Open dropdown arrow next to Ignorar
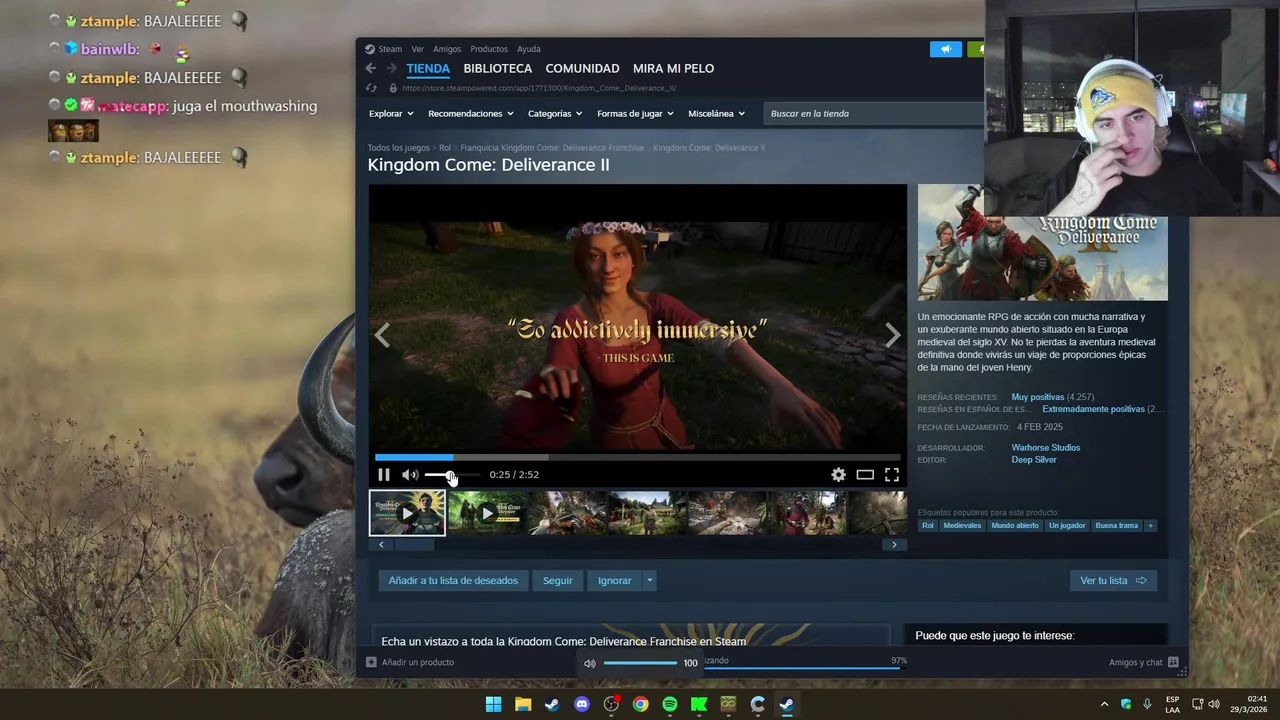Image resolution: width=1280 pixels, height=720 pixels. pos(649,581)
